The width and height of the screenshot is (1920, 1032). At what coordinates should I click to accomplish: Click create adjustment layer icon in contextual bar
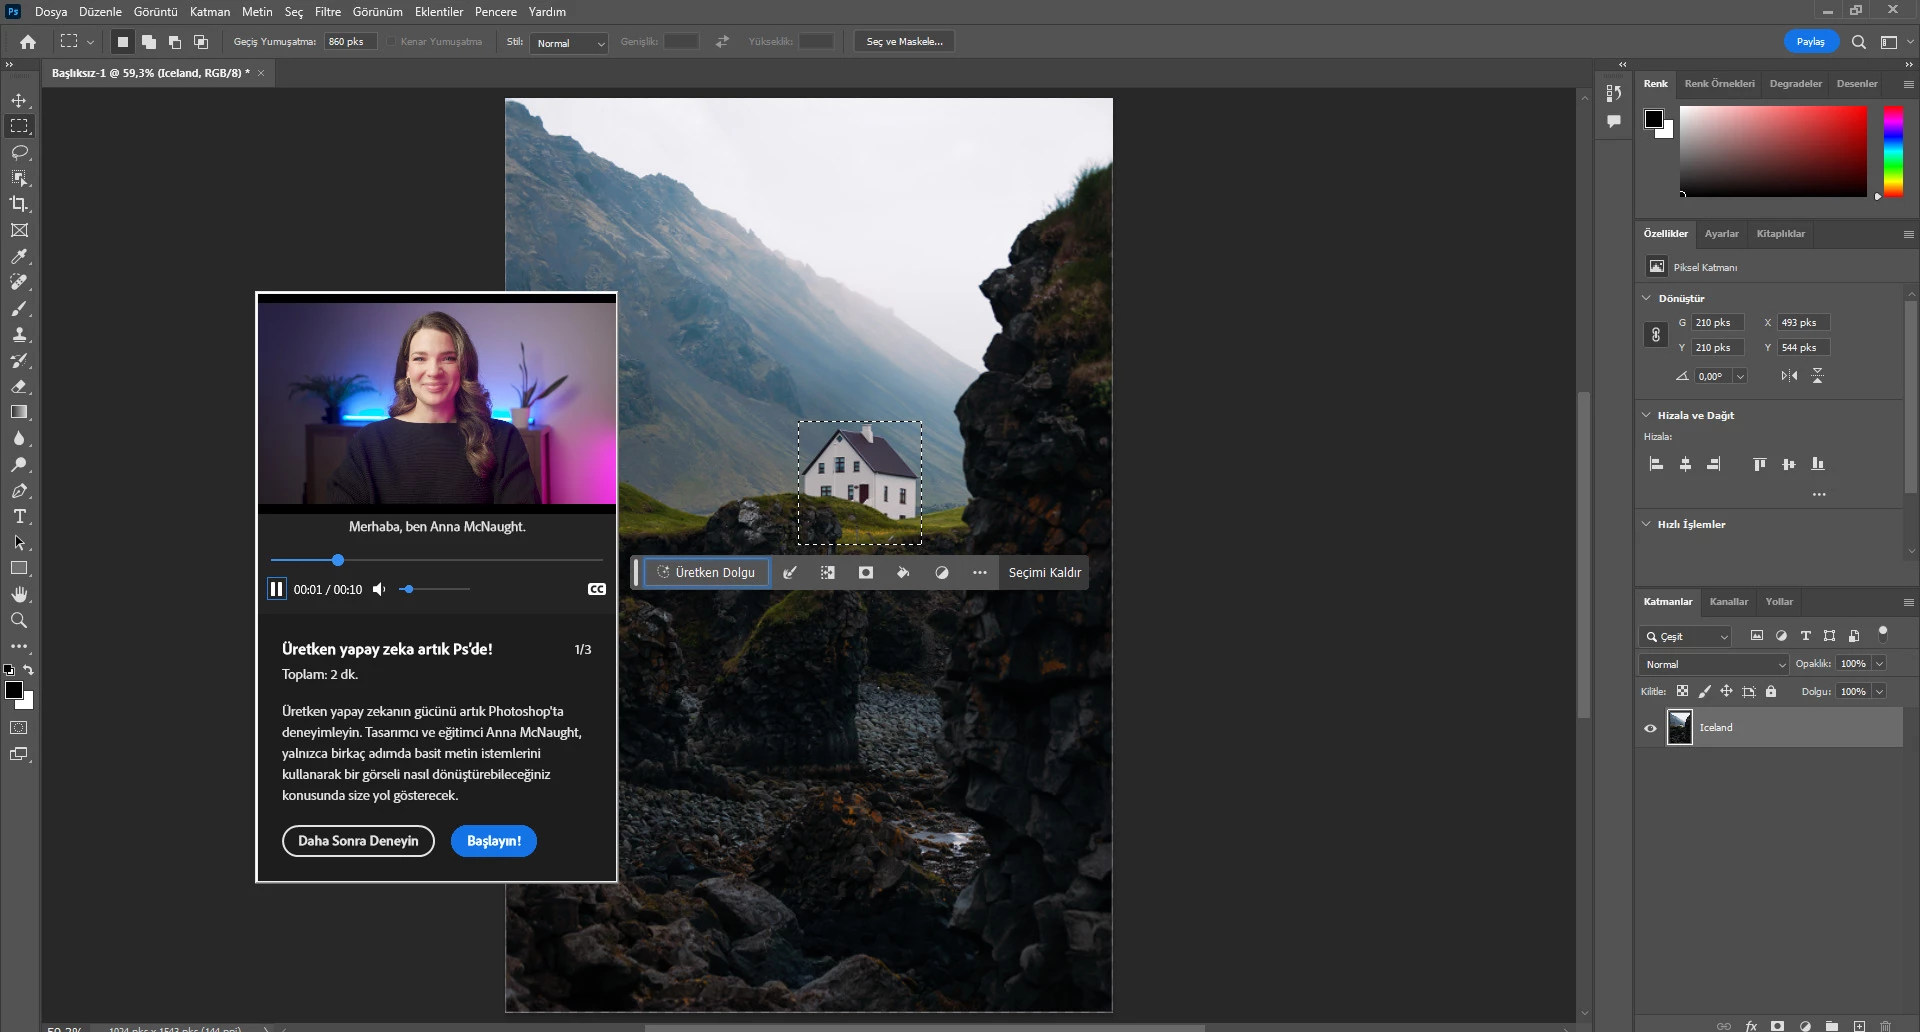point(941,573)
